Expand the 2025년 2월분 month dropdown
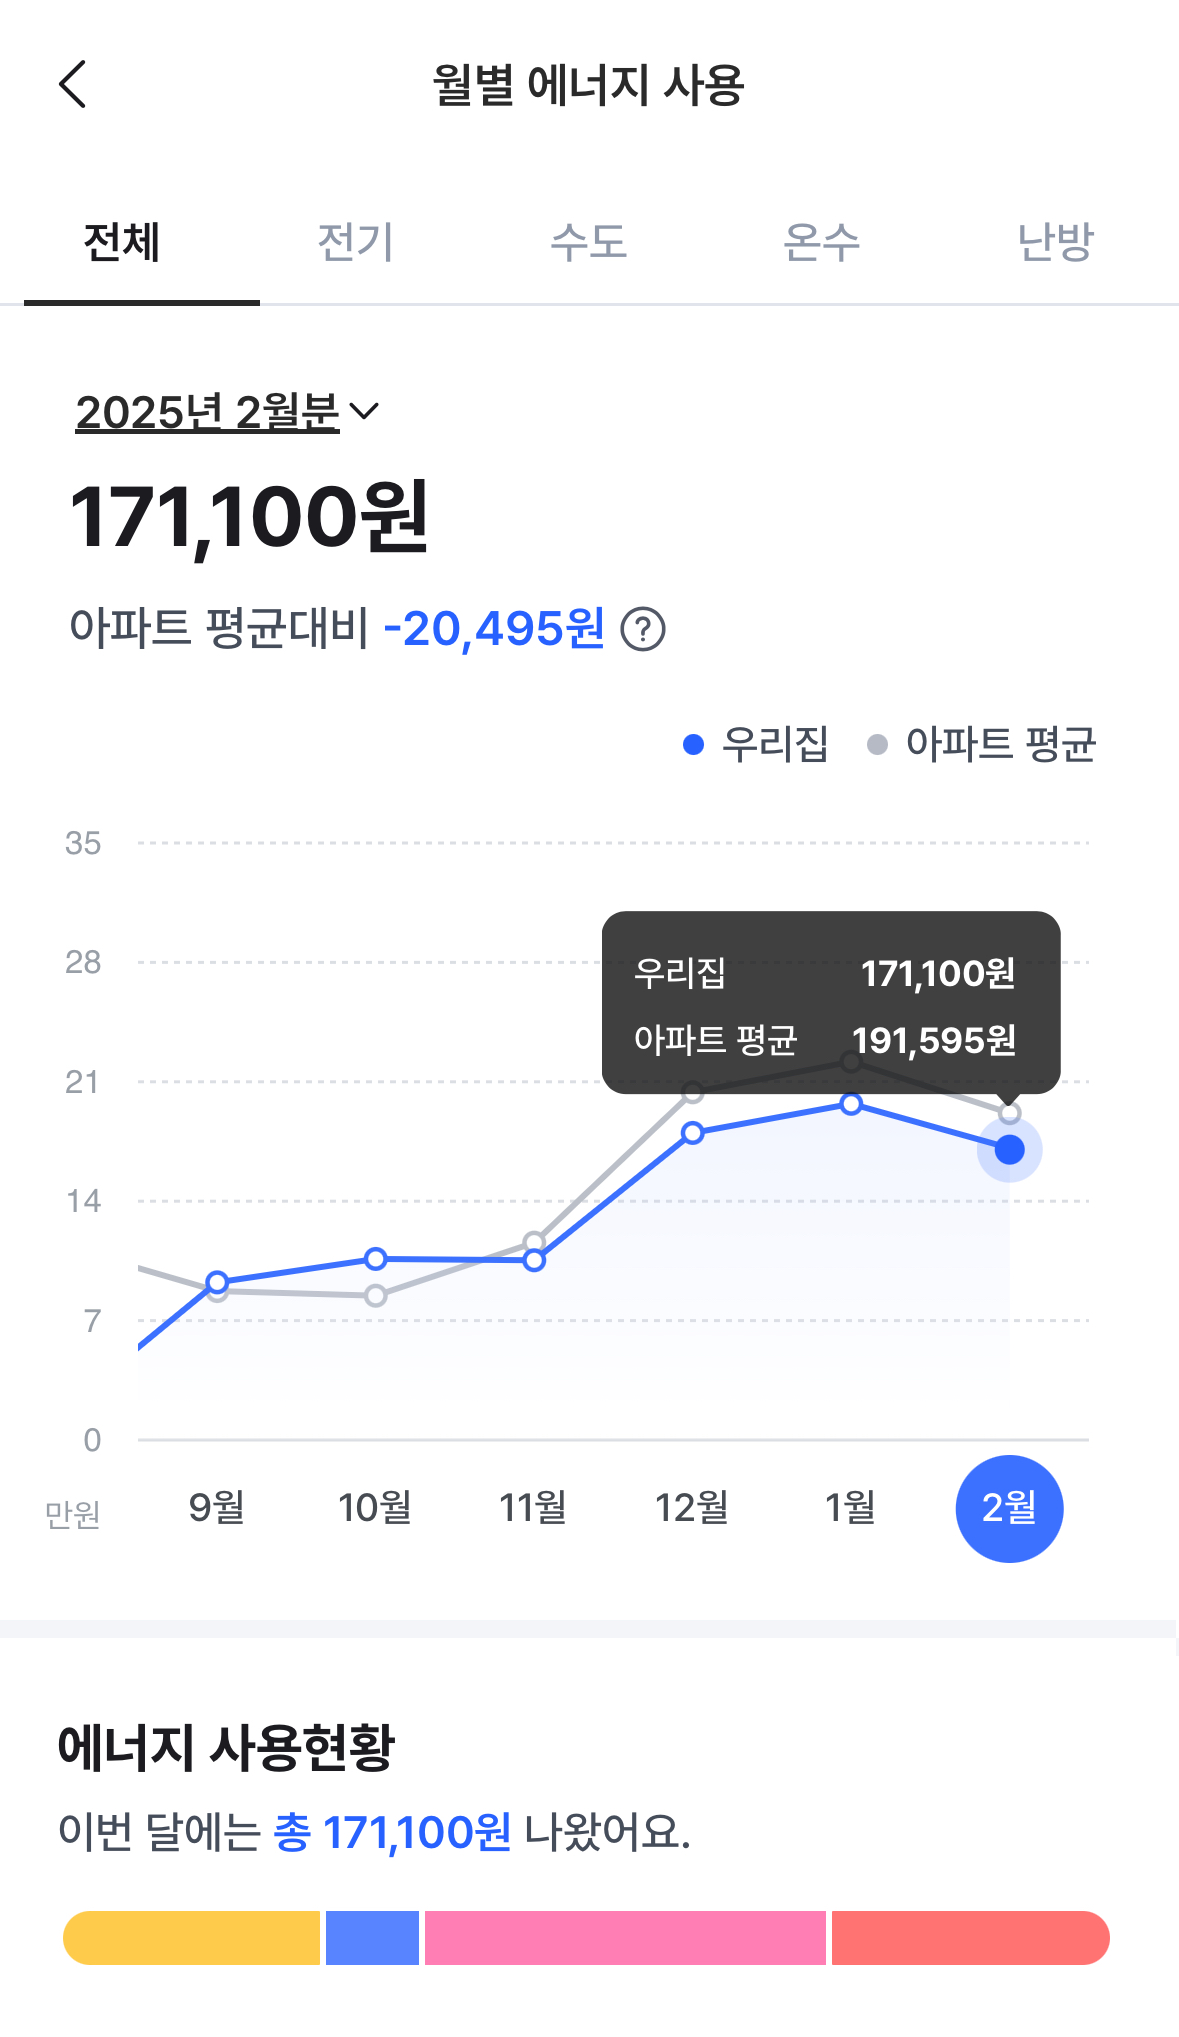This screenshot has width=1179, height=2037. coord(227,412)
